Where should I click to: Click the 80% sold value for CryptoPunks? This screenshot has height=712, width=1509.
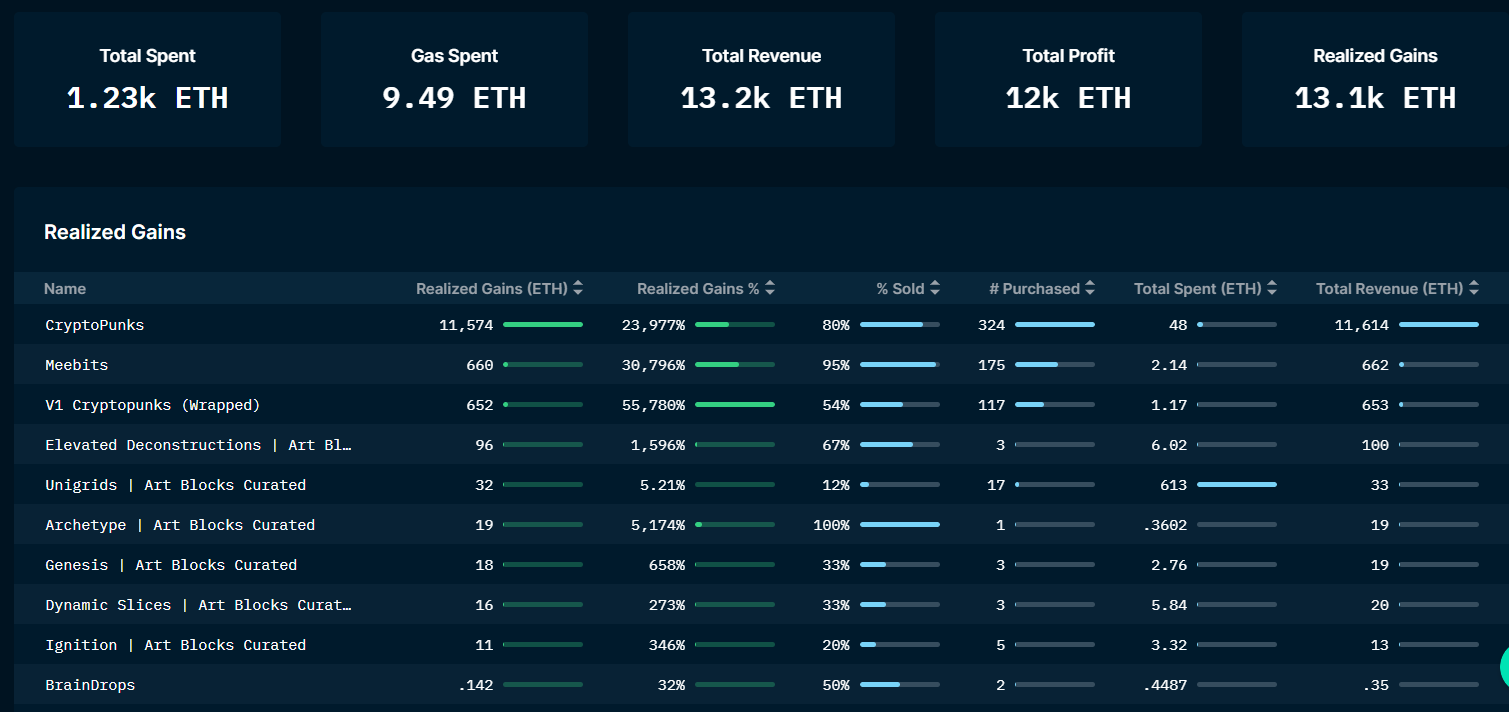(836, 325)
